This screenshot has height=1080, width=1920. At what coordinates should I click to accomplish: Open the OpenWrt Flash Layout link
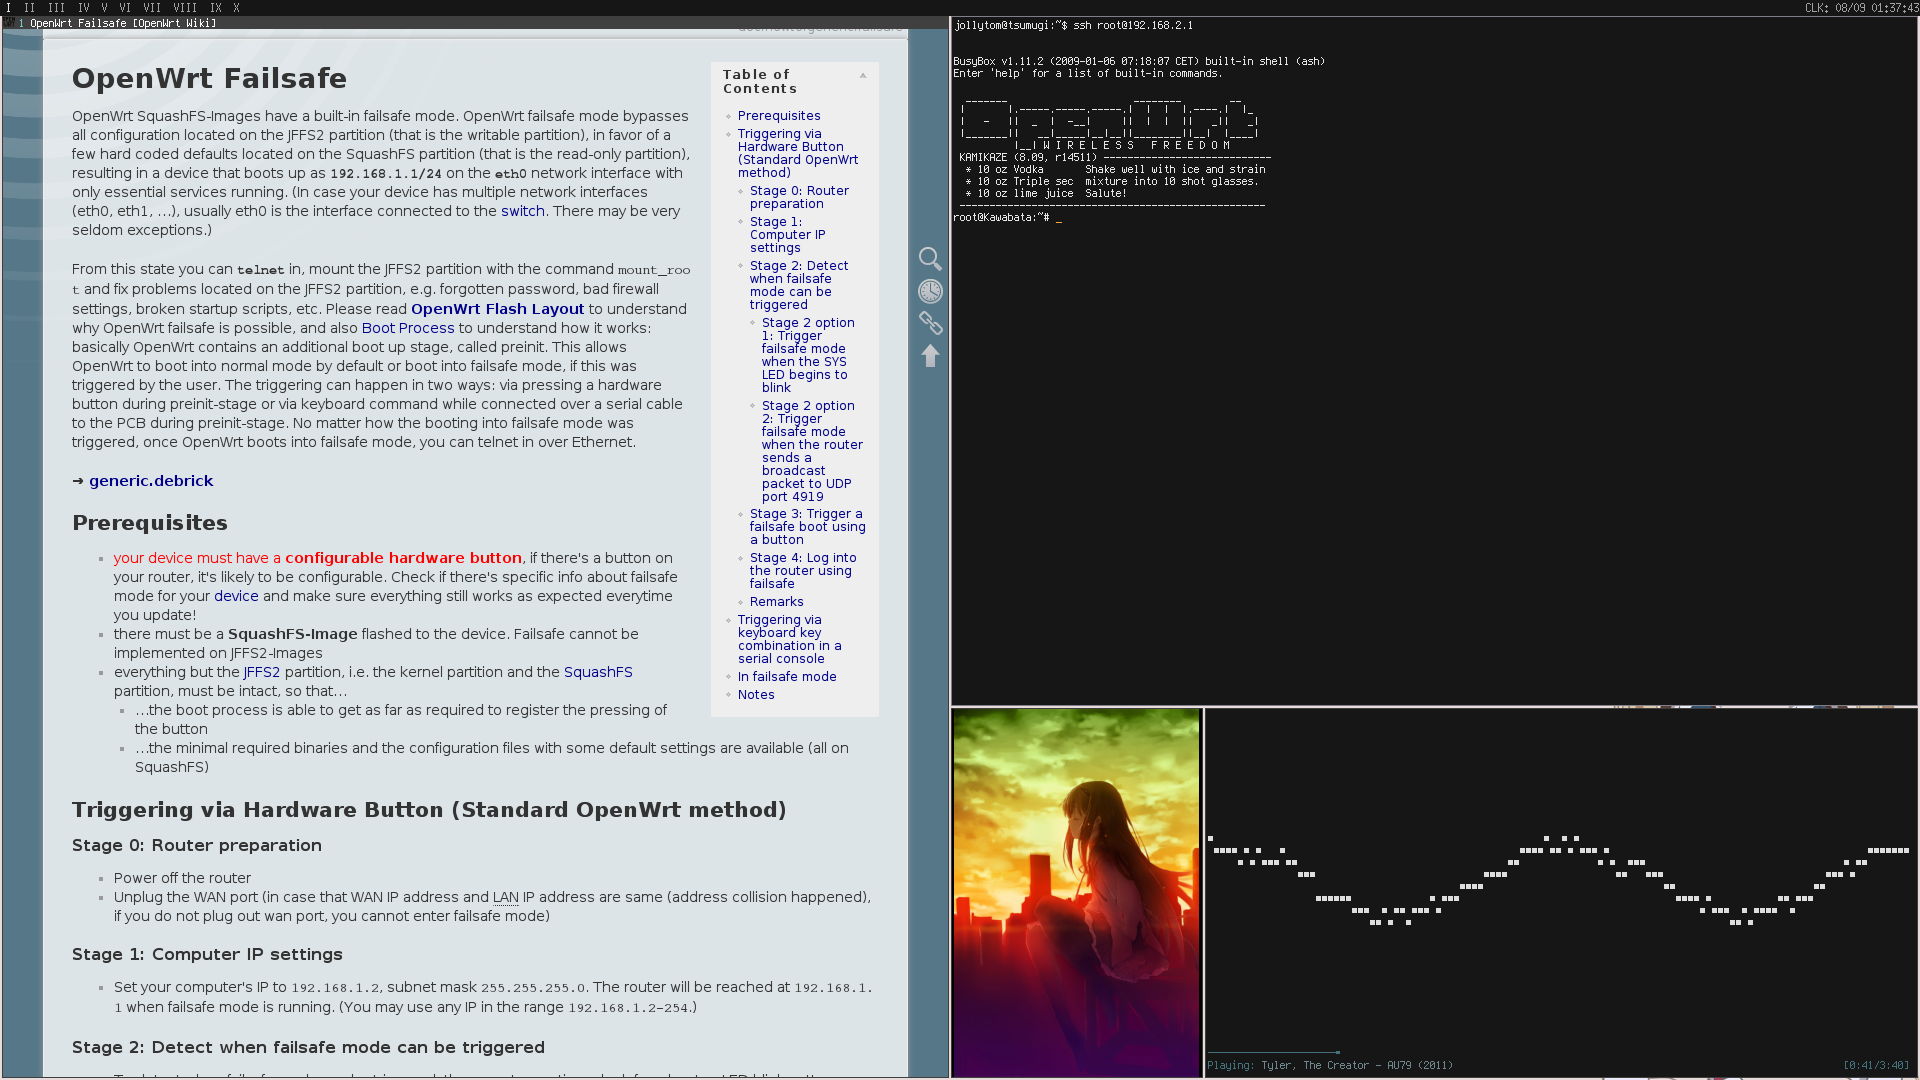pyautogui.click(x=497, y=309)
